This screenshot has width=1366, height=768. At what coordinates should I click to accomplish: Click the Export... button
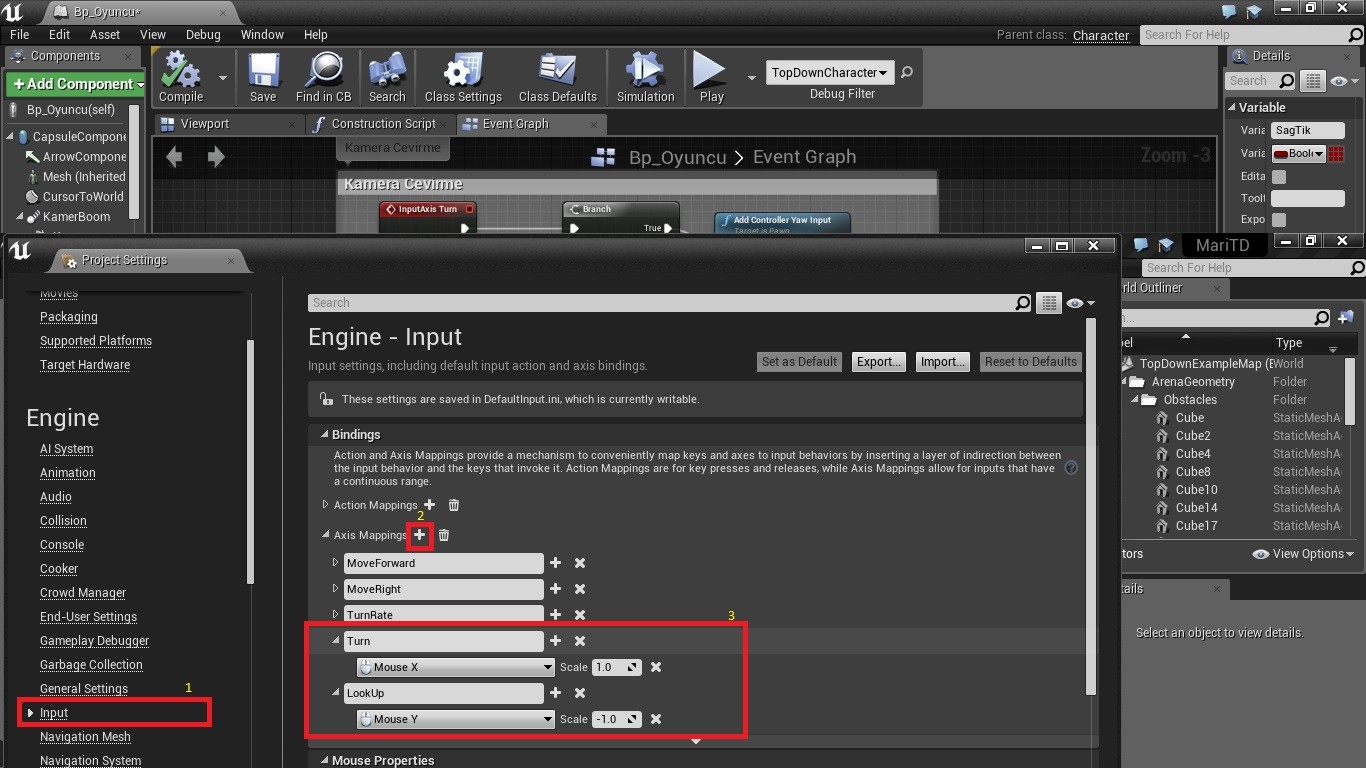point(879,362)
